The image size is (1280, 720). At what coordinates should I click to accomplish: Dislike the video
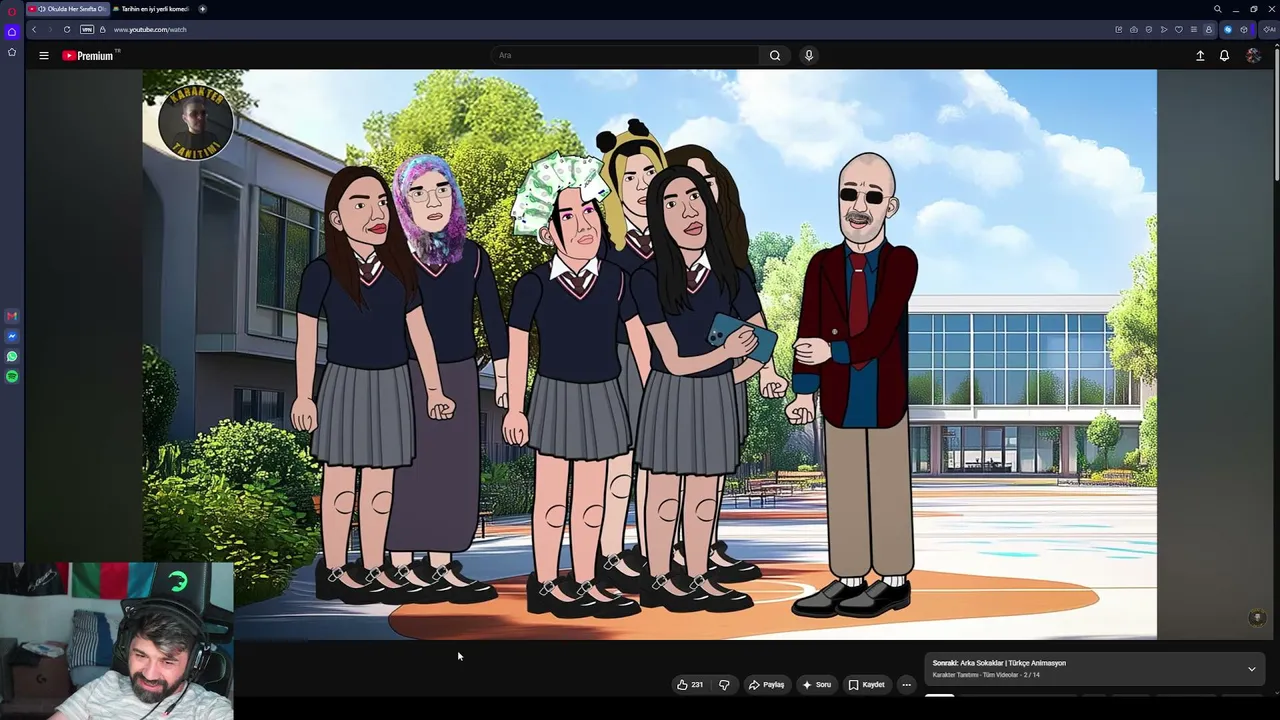point(724,685)
